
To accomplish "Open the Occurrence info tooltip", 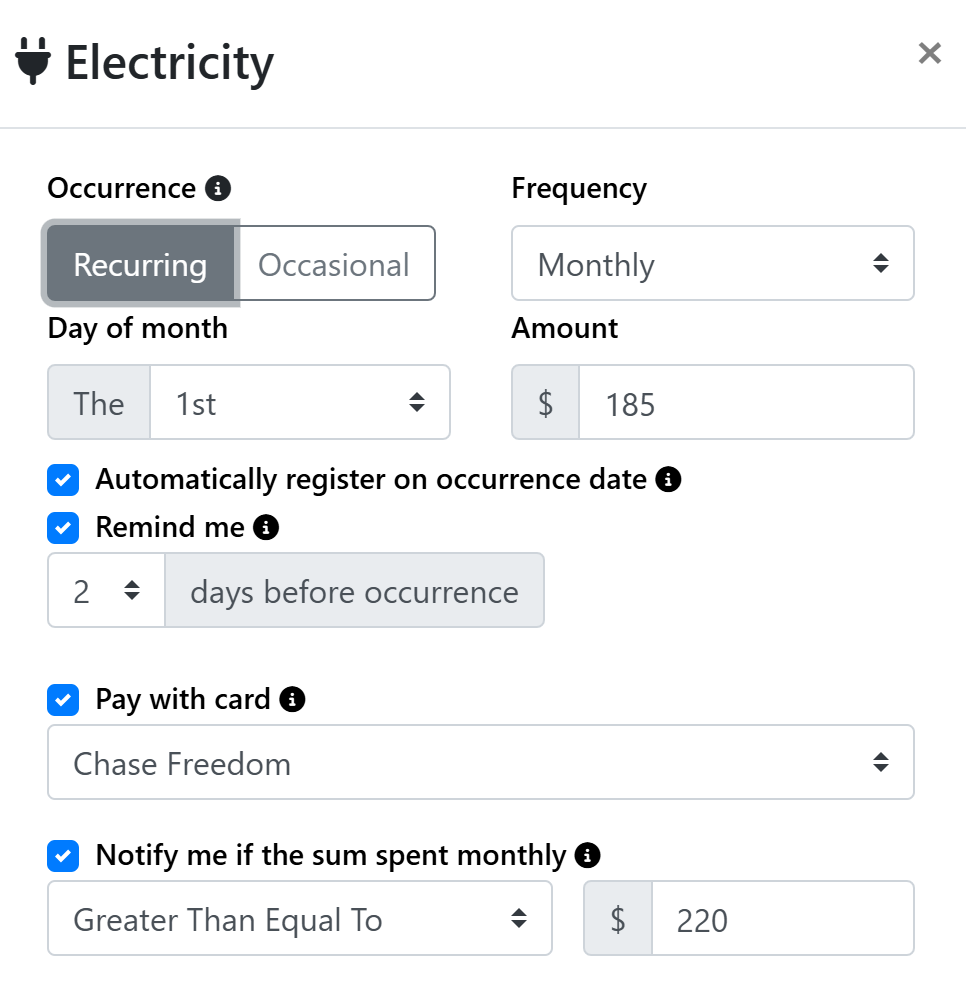I will tap(217, 187).
